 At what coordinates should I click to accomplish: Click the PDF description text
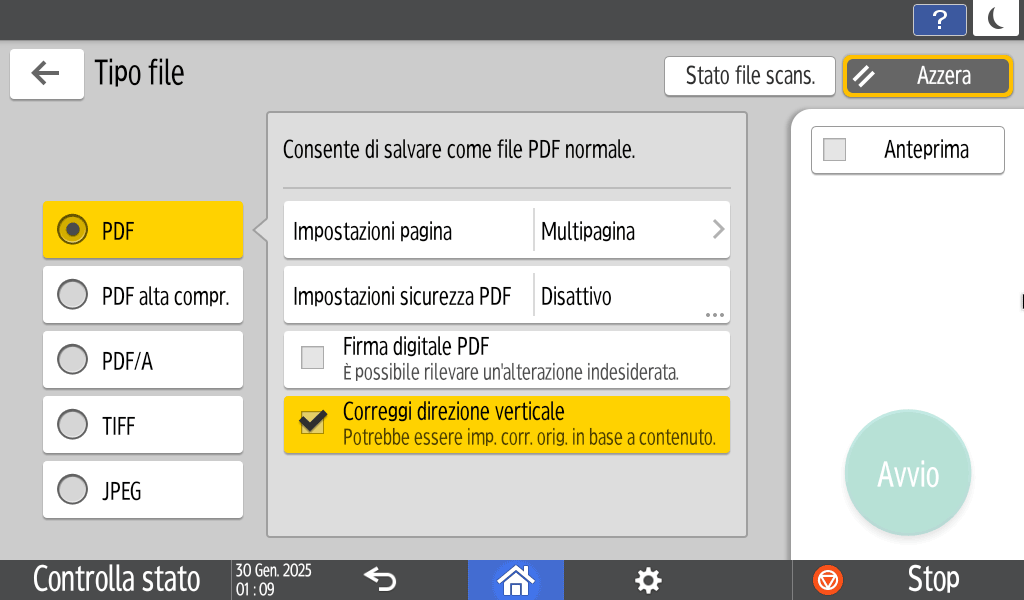(458, 150)
